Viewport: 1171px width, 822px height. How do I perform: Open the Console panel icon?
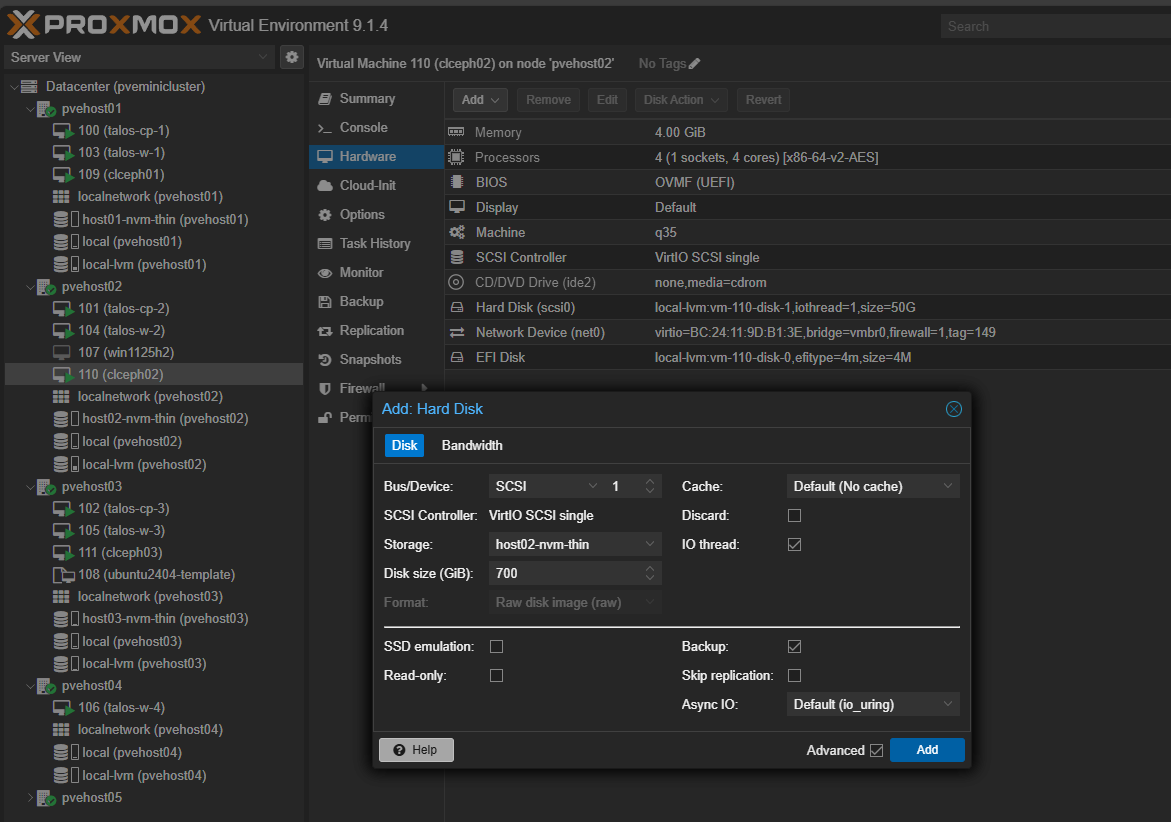pyautogui.click(x=324, y=128)
